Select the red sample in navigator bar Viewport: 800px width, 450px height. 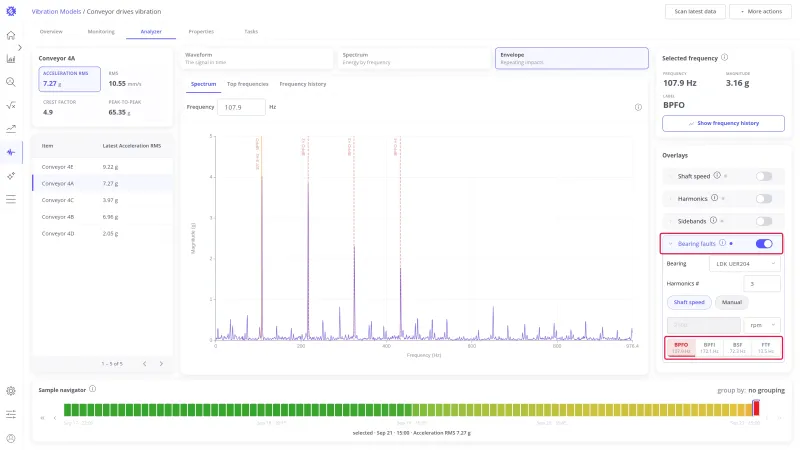tap(756, 409)
